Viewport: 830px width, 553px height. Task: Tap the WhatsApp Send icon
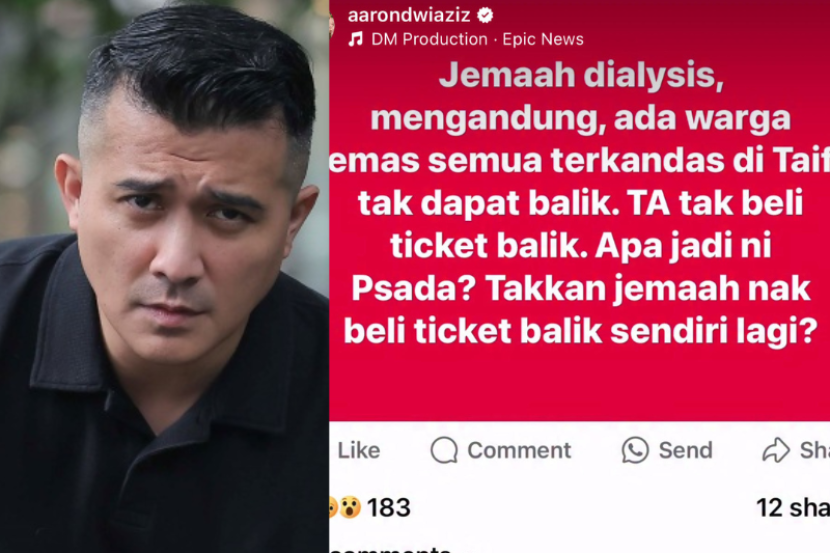click(x=635, y=450)
